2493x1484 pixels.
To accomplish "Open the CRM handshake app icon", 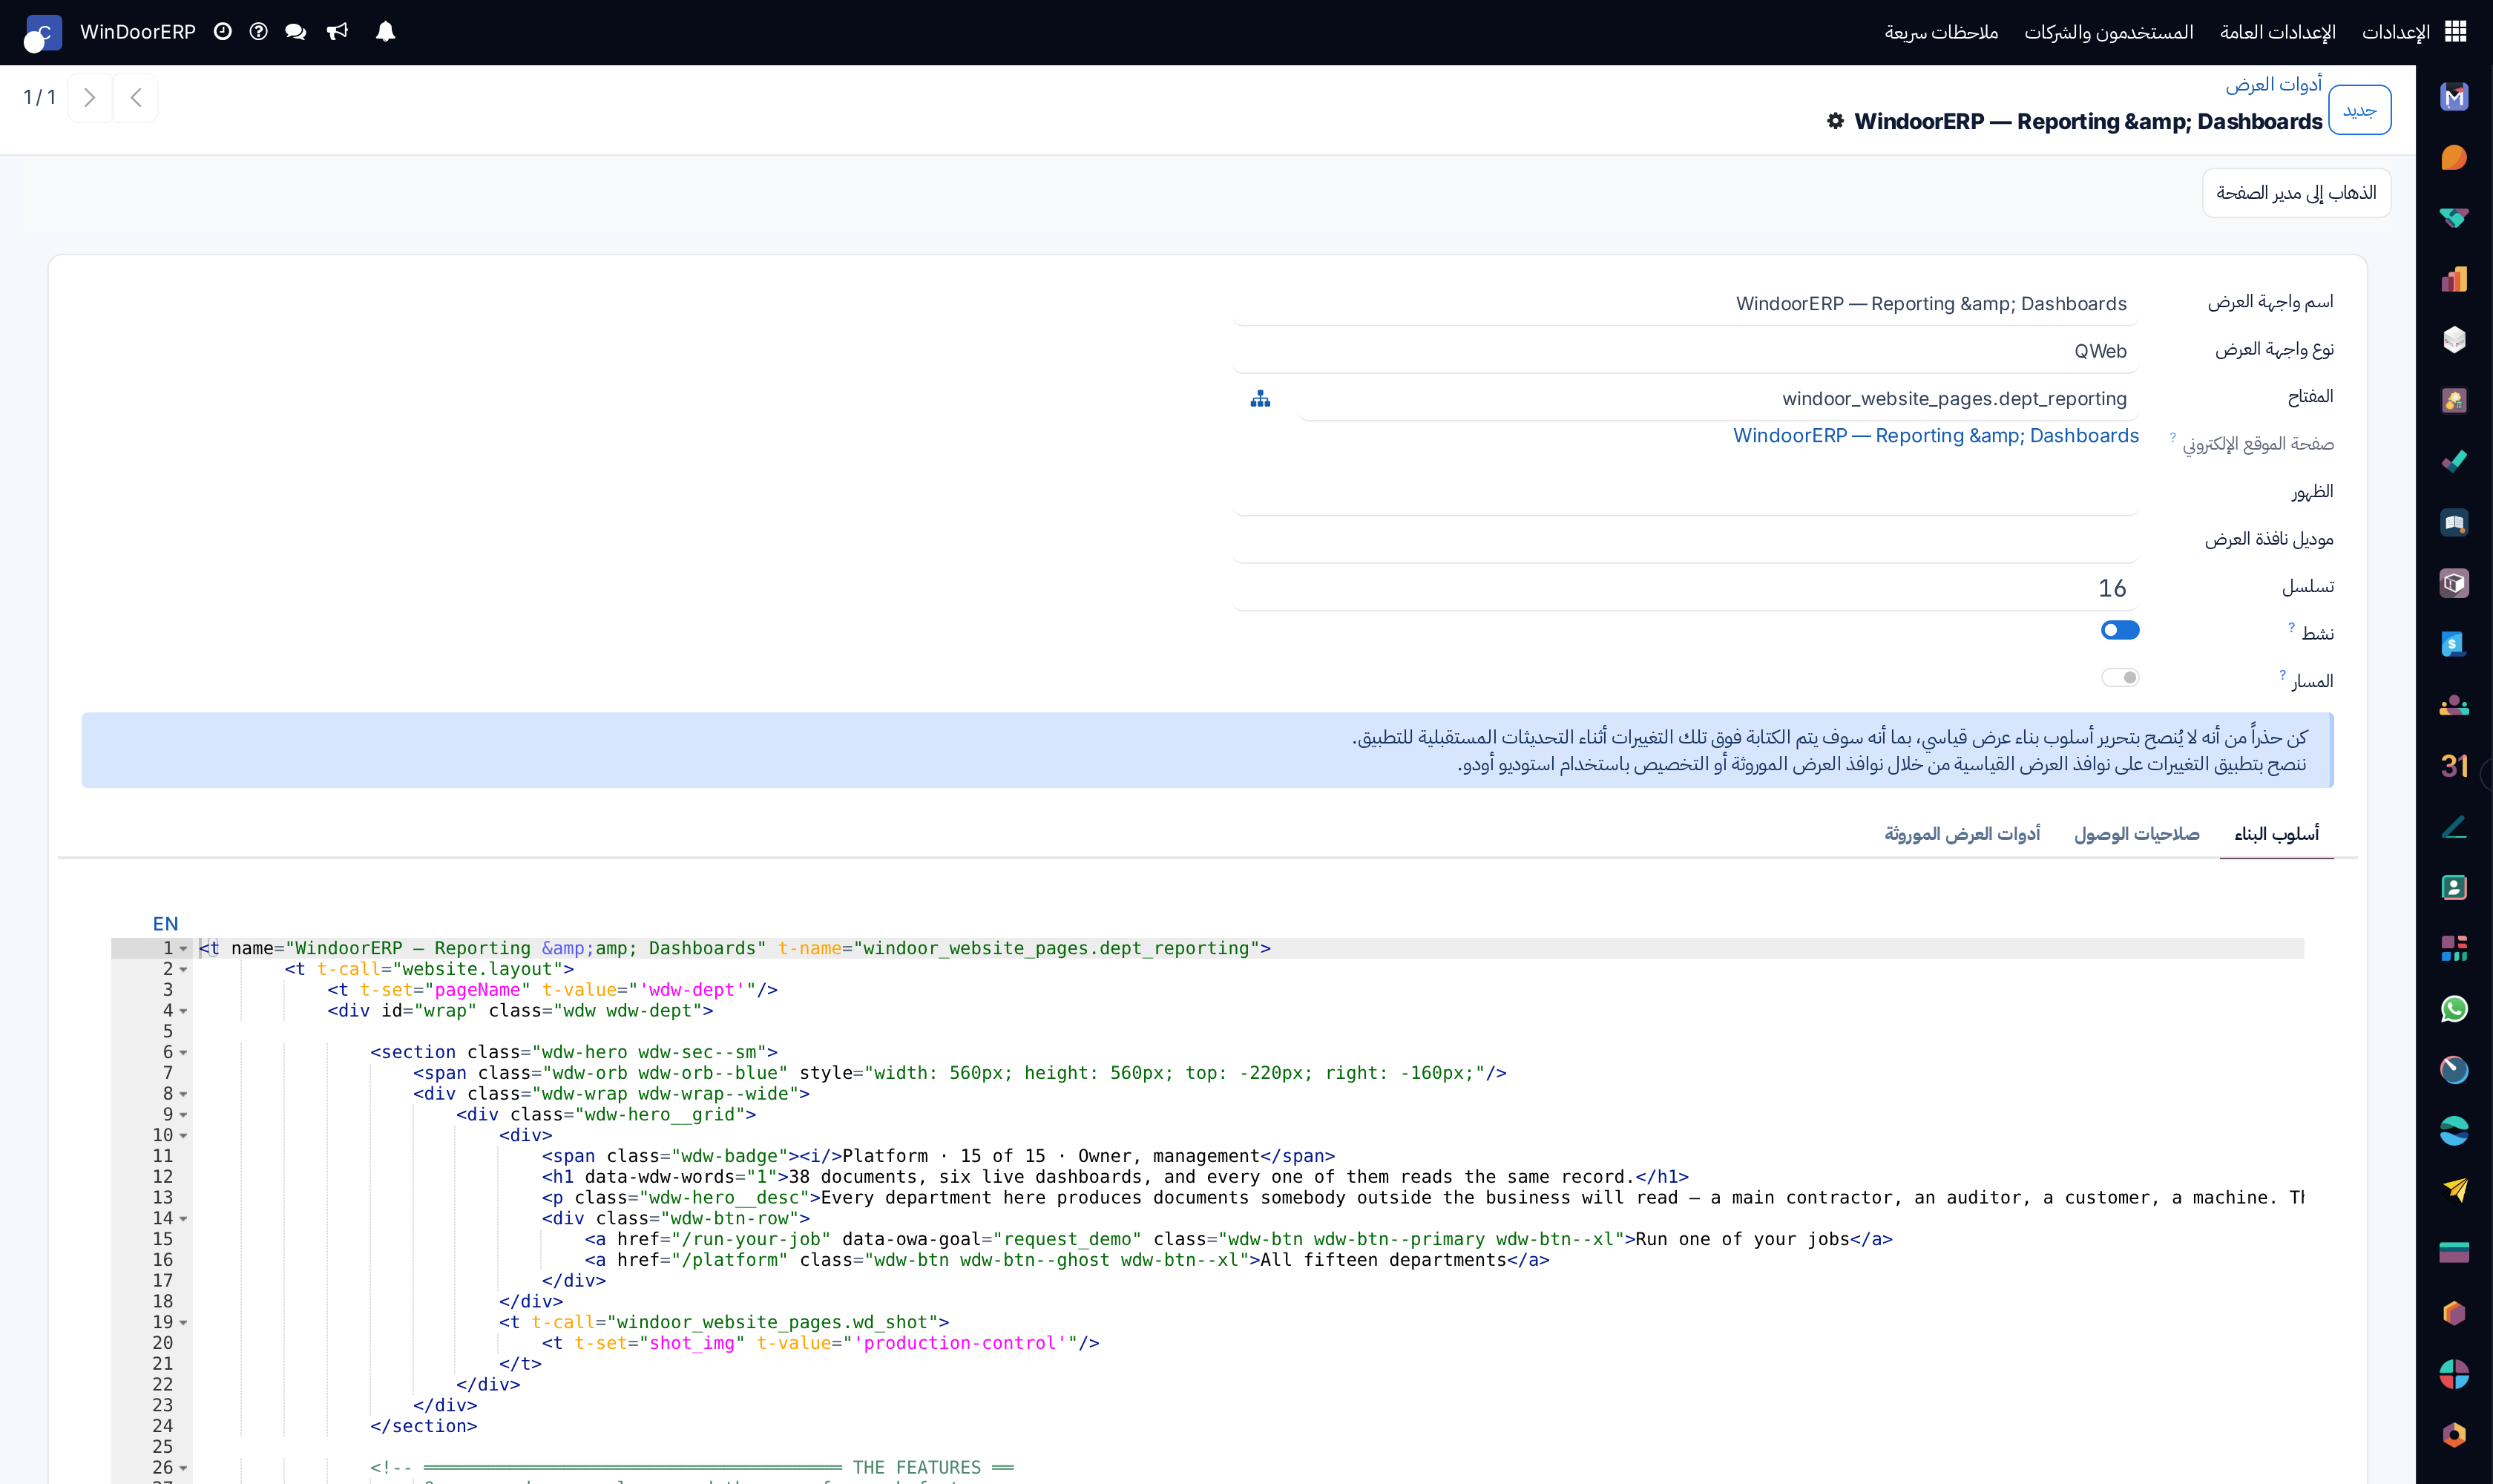I will (x=2454, y=218).
